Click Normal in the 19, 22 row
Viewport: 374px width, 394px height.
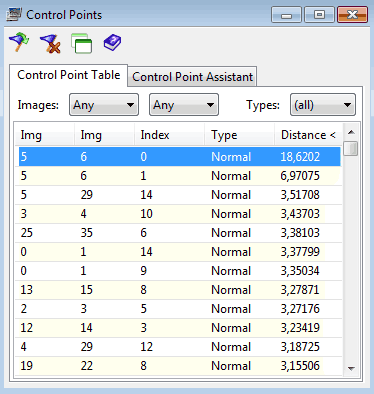[x=231, y=366]
